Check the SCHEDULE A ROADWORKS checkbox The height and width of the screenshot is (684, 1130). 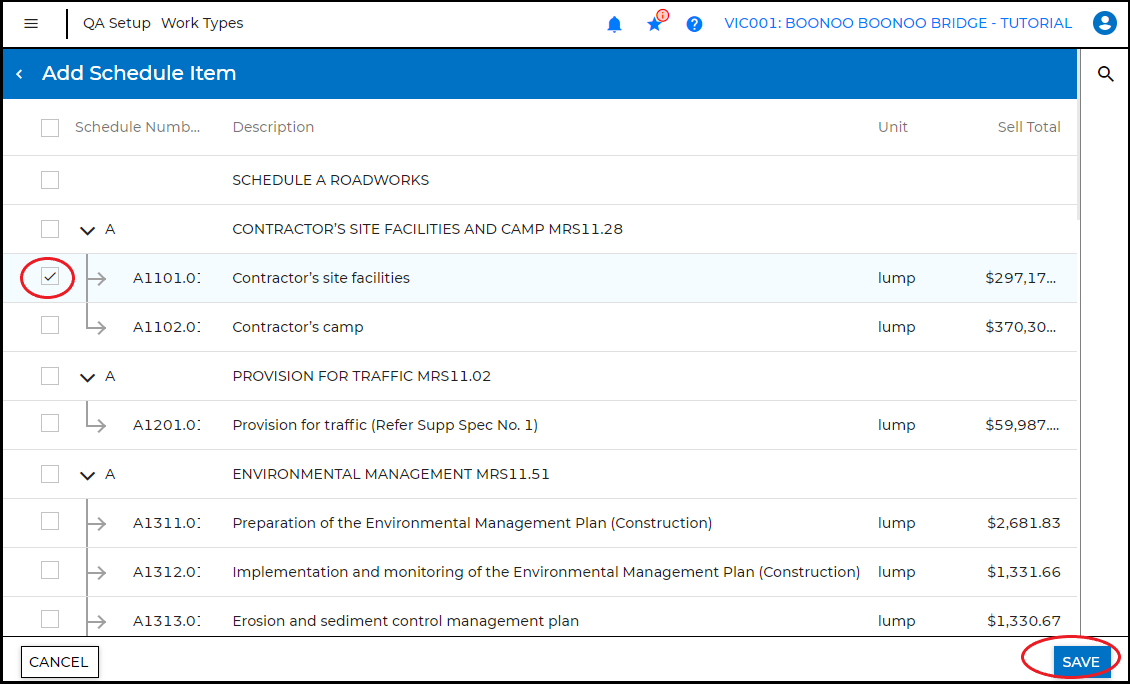click(x=50, y=180)
